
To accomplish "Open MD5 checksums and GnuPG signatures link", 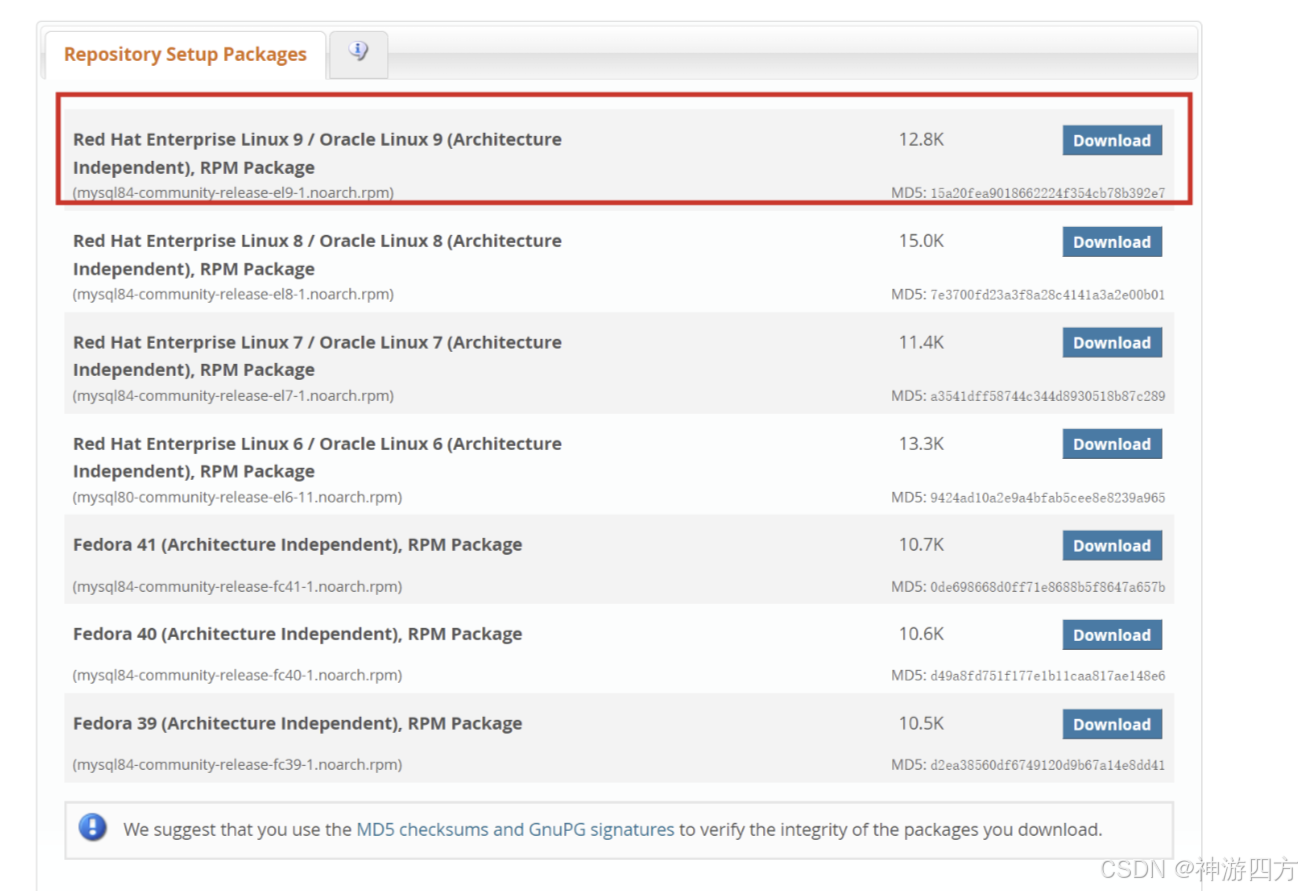I will click(515, 829).
